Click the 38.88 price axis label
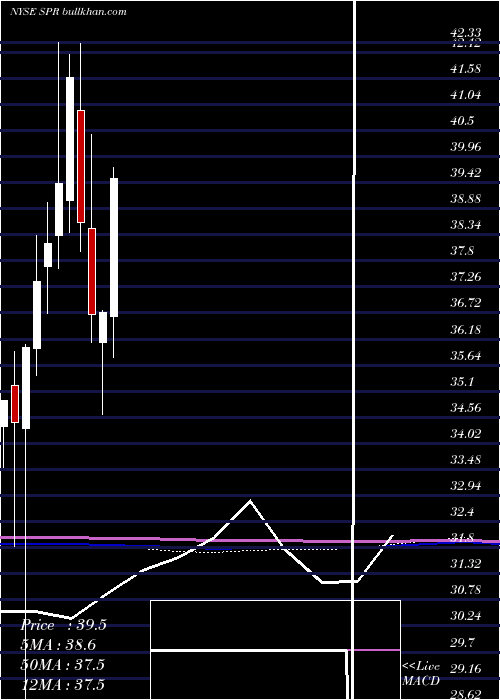This screenshot has height=700, width=500. pos(466,199)
